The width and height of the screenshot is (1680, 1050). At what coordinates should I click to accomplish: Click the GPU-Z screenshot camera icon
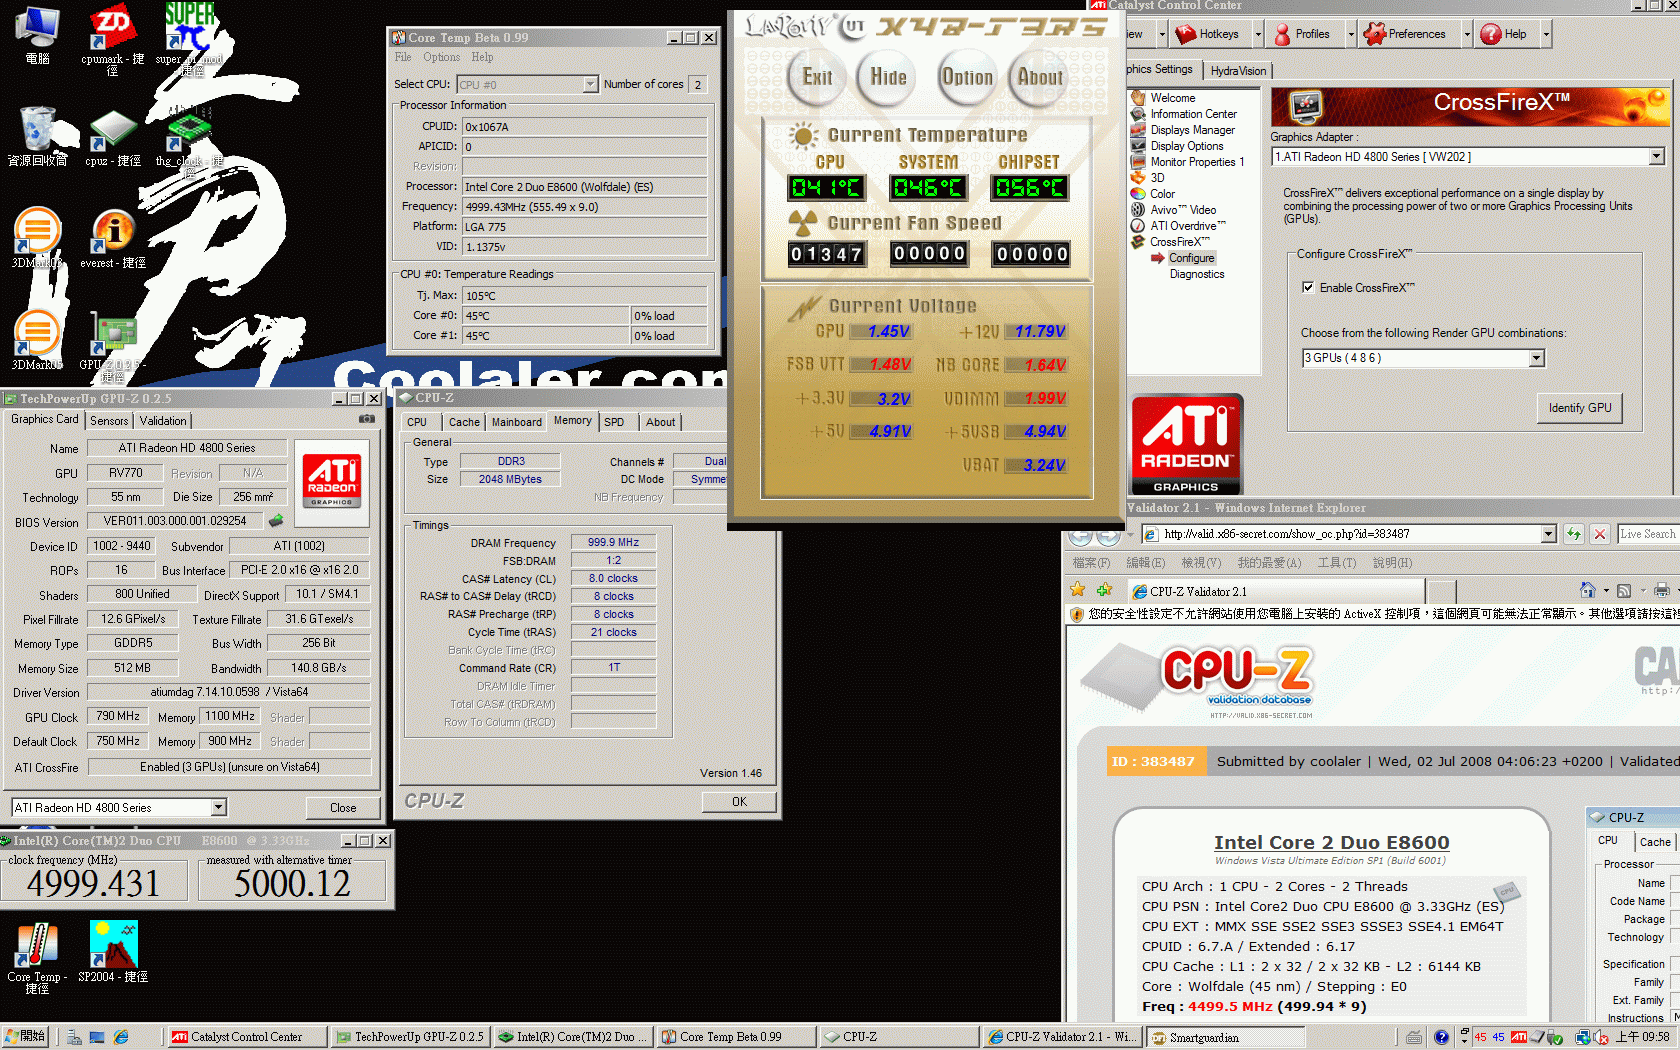(367, 419)
